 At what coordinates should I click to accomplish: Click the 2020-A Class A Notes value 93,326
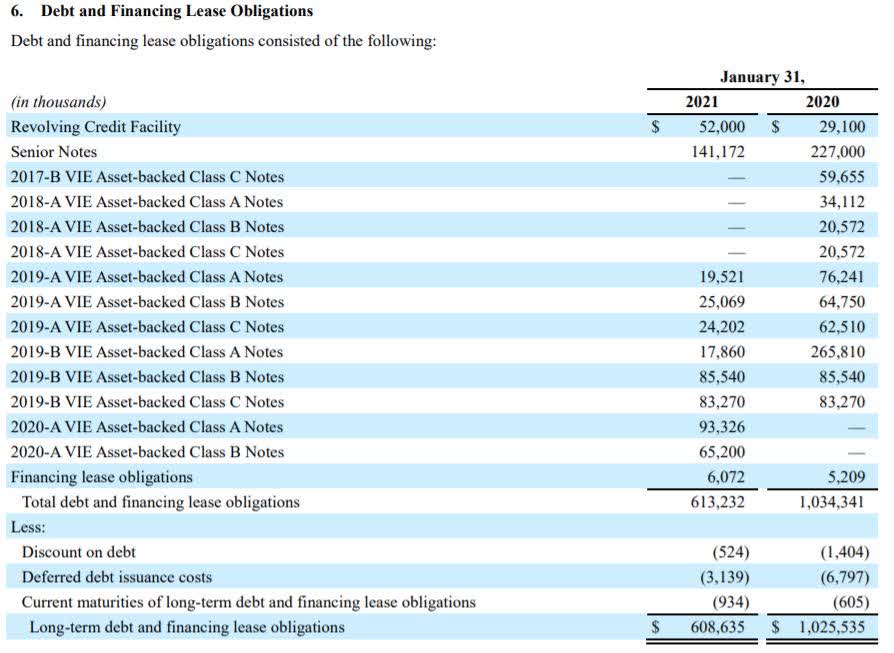tap(722, 427)
